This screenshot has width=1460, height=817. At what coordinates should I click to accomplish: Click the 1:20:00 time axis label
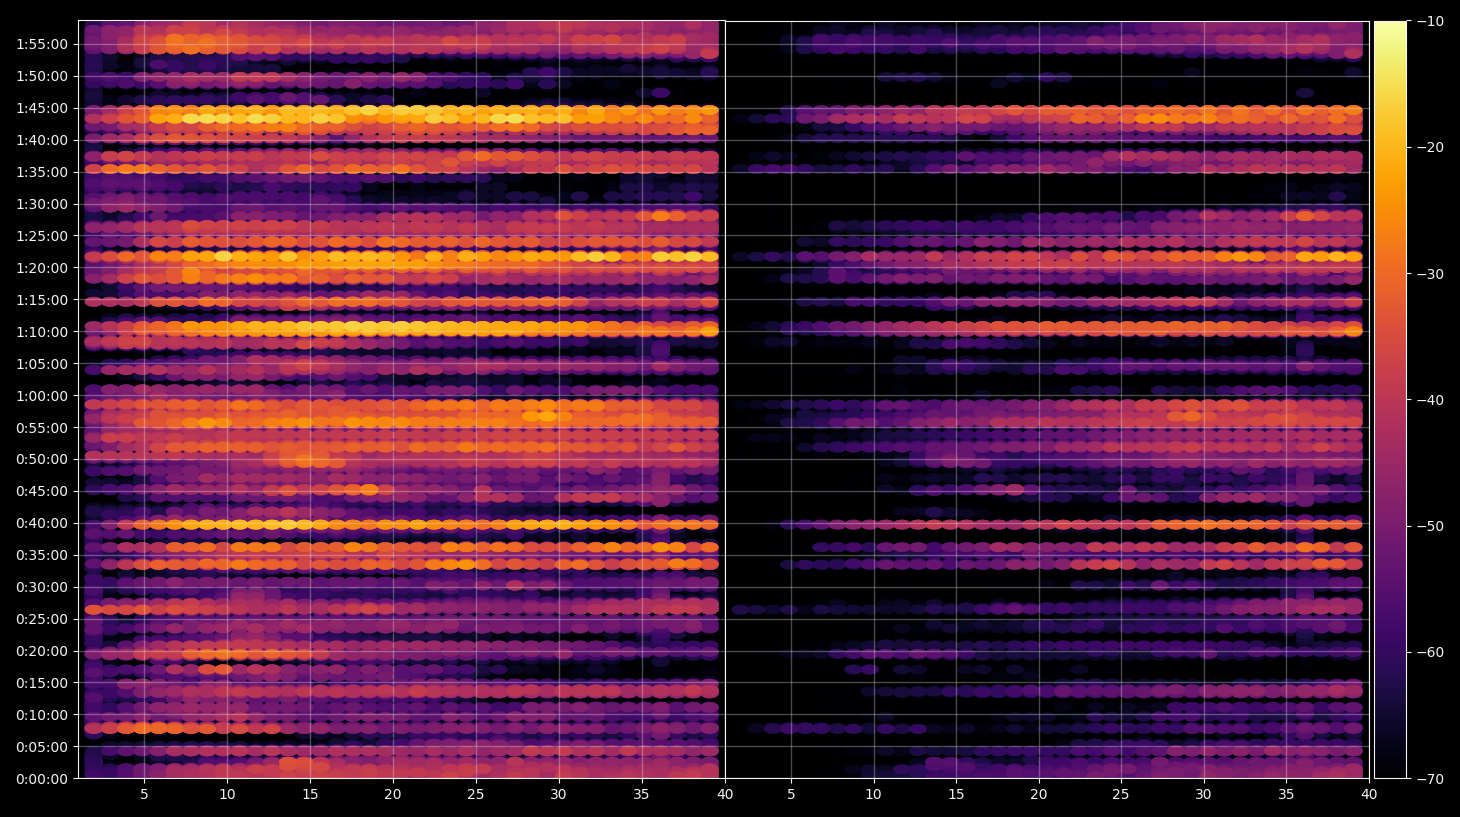tap(42, 268)
